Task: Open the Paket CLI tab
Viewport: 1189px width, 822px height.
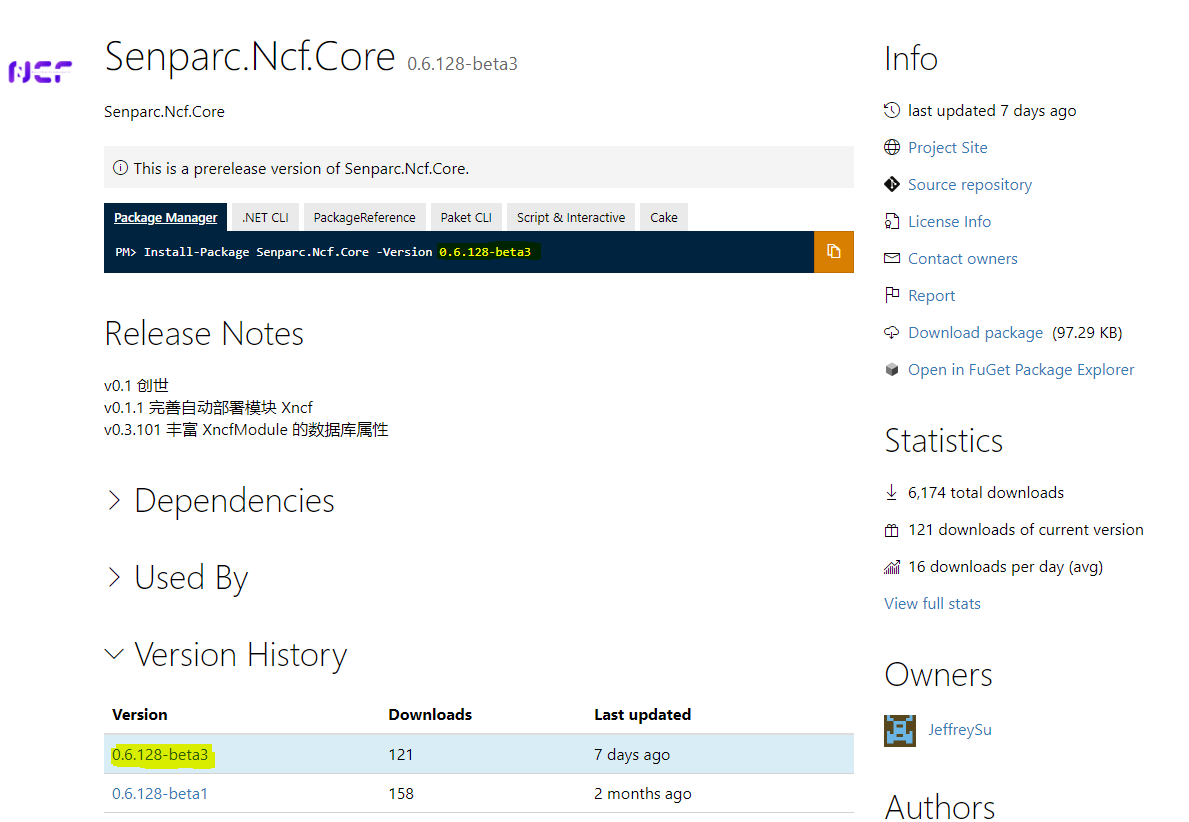Action: pos(466,218)
